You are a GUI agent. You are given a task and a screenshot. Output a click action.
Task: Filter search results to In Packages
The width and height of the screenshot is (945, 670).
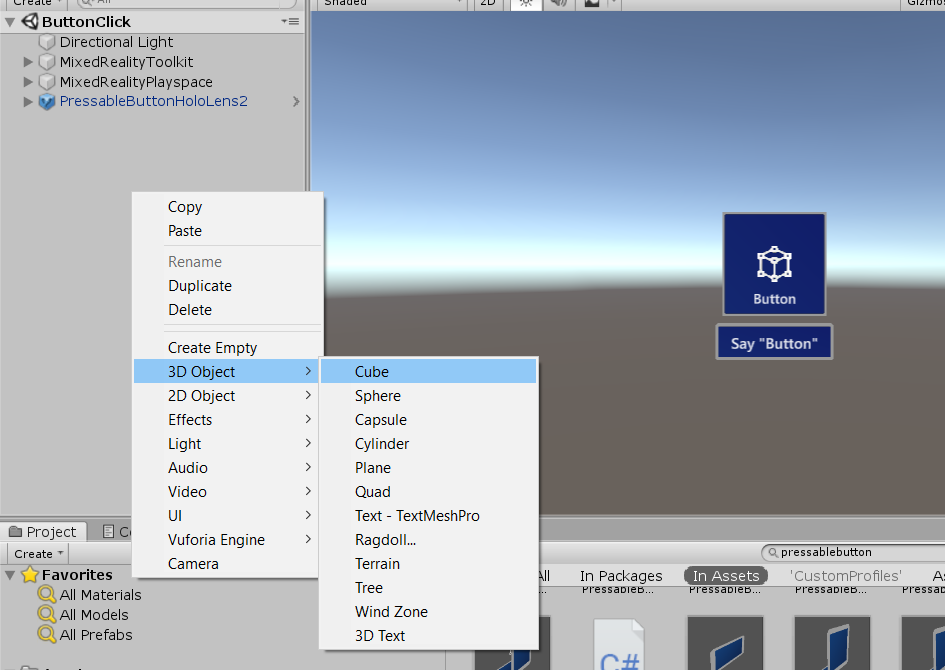pyautogui.click(x=620, y=576)
